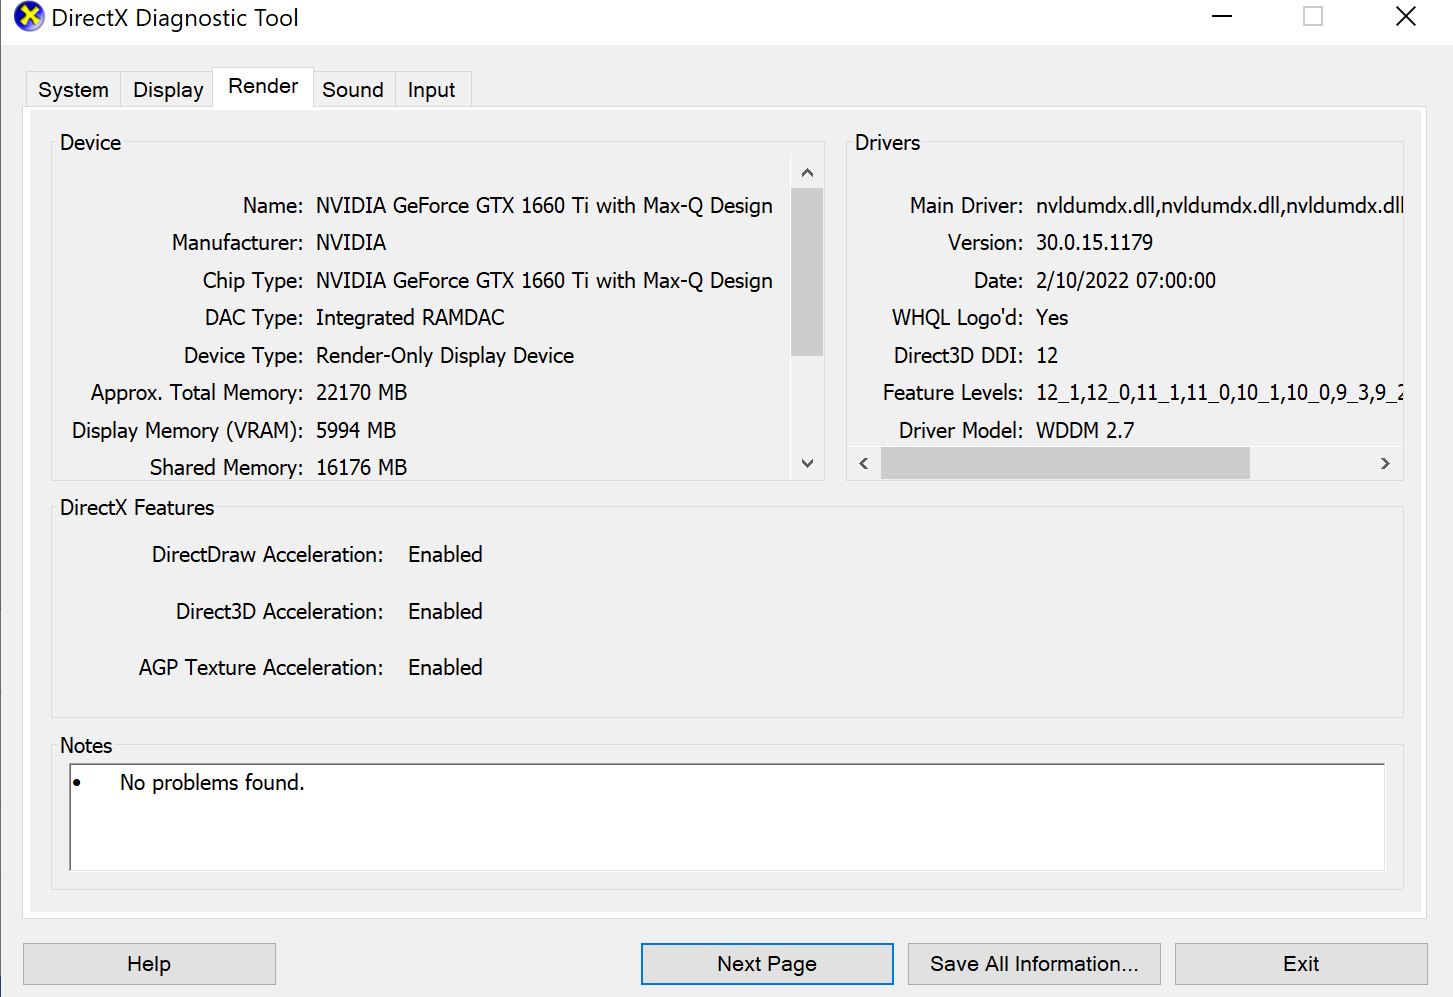
Task: Click the '5994 MB' VRAM value
Action: pos(356,431)
